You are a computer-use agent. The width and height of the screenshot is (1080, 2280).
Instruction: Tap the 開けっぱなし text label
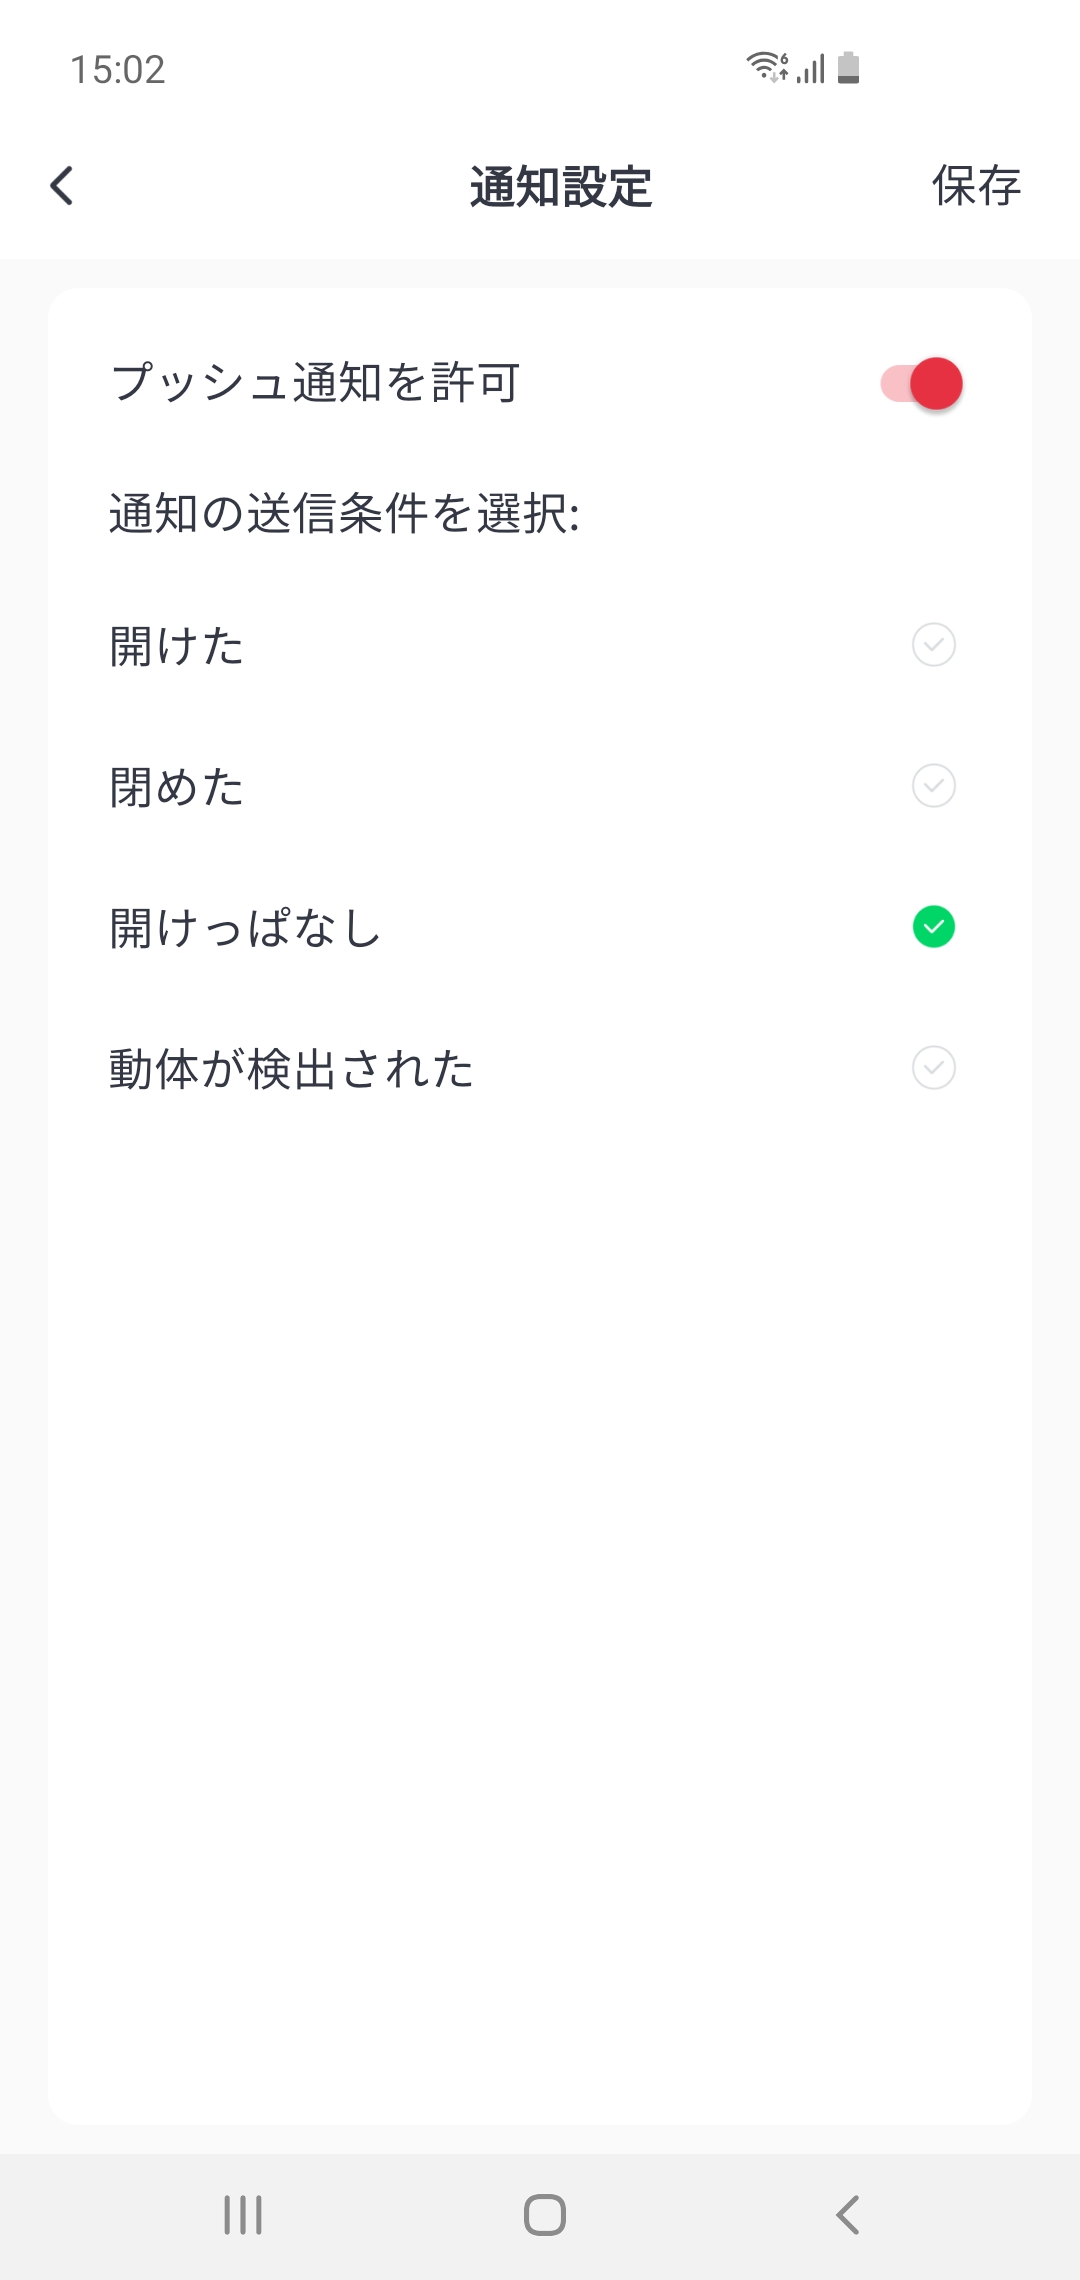(x=245, y=928)
